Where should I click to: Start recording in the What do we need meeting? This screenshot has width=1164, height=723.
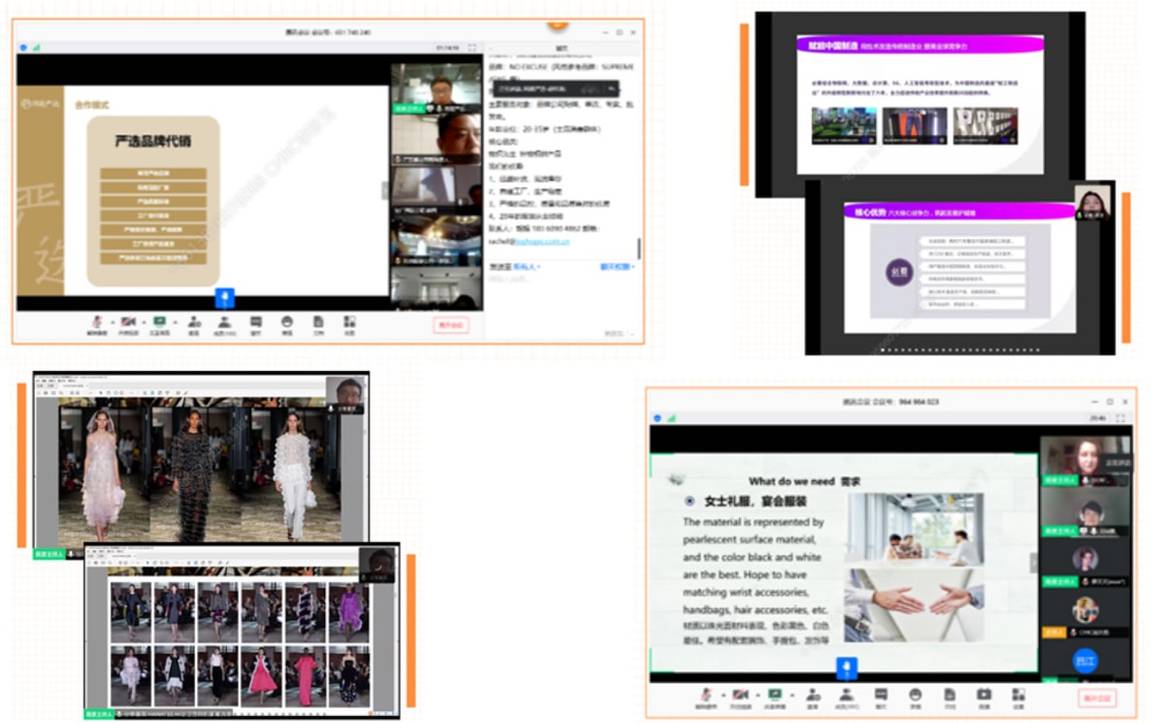(x=984, y=699)
